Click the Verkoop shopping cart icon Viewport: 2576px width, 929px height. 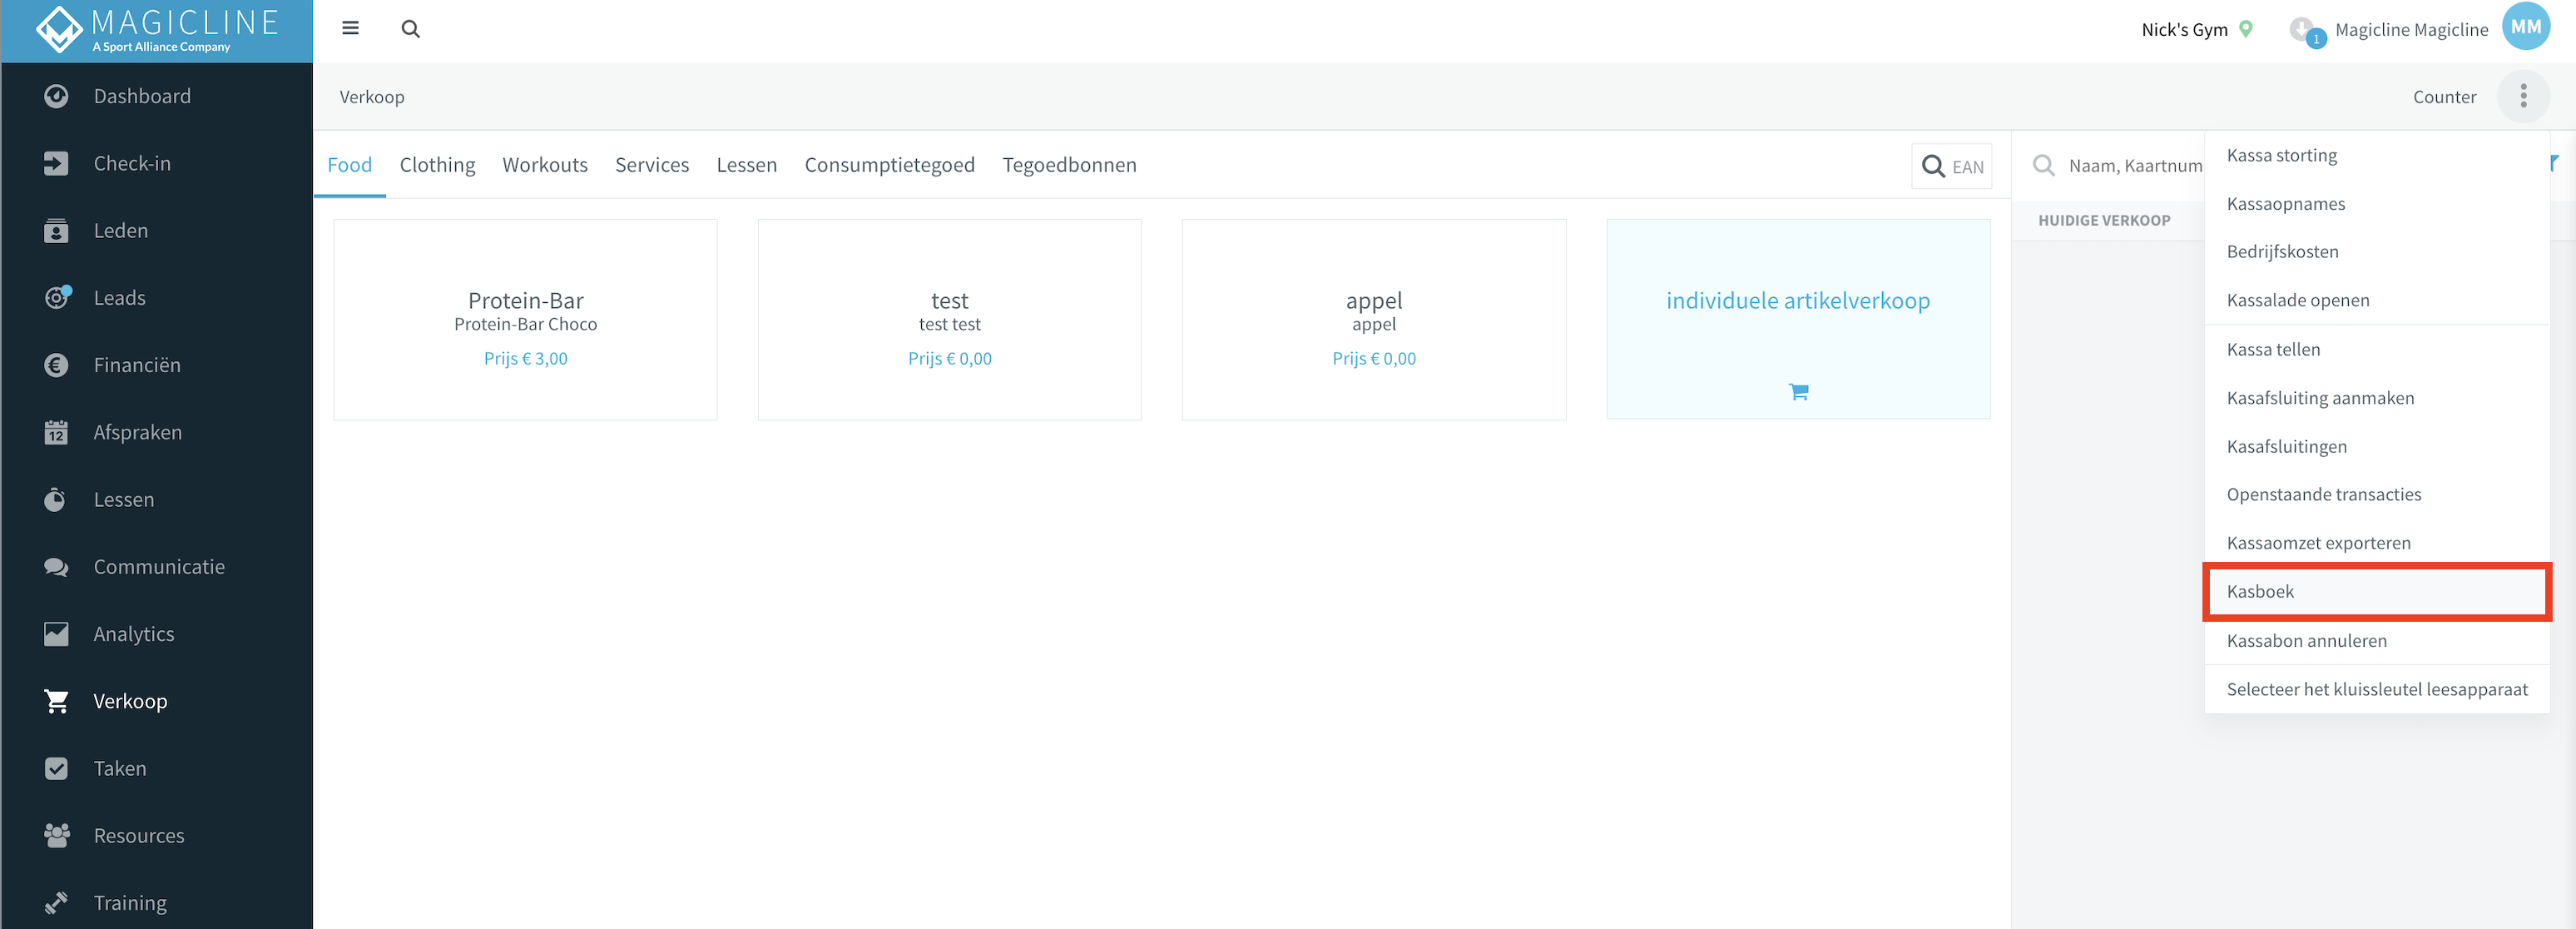pyautogui.click(x=56, y=701)
